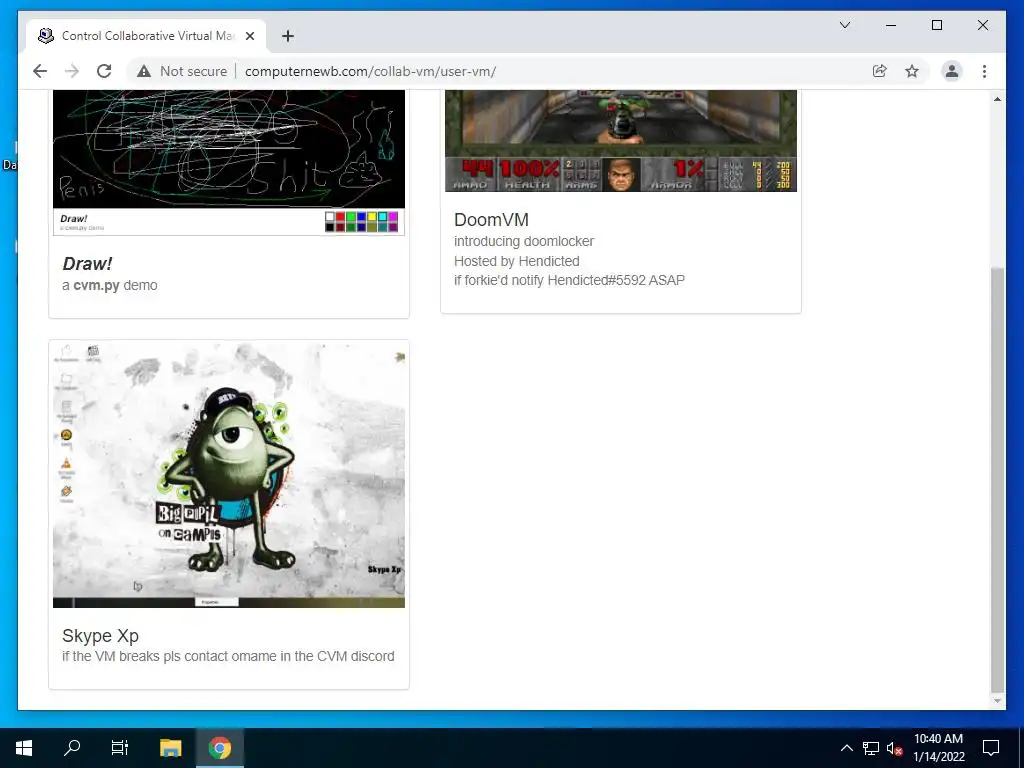The width and height of the screenshot is (1024, 768).
Task: Open the Skype Xp VM thumbnail
Action: [229, 475]
